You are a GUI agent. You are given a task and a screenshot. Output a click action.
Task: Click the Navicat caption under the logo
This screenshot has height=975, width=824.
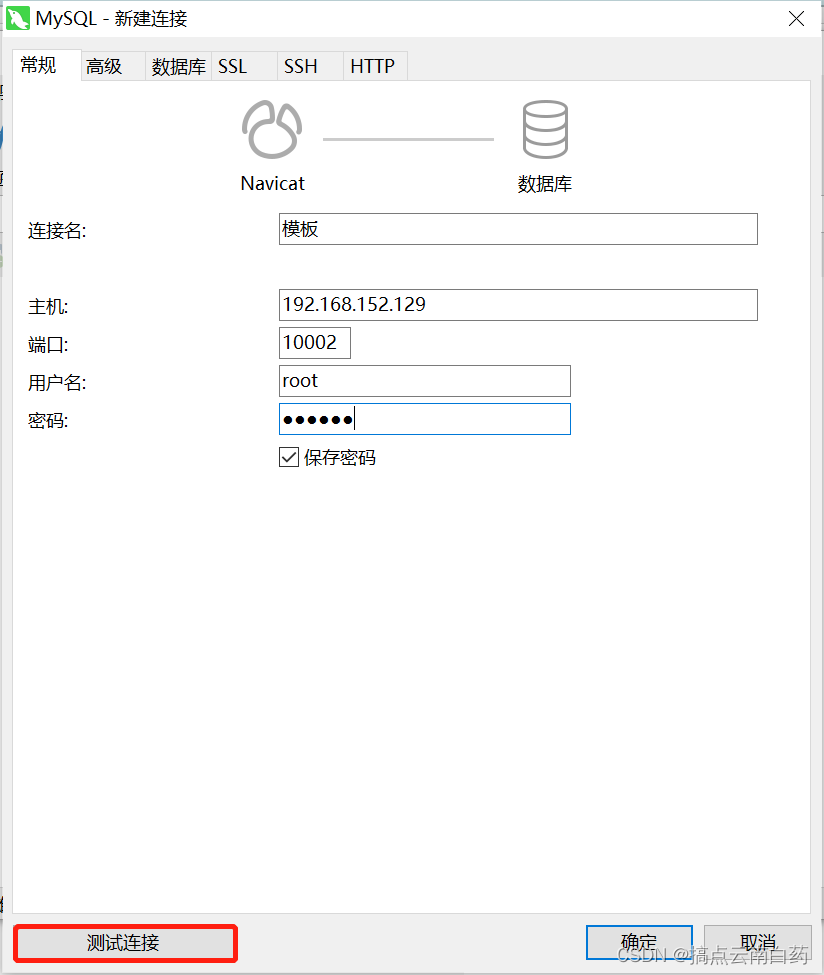tap(272, 183)
